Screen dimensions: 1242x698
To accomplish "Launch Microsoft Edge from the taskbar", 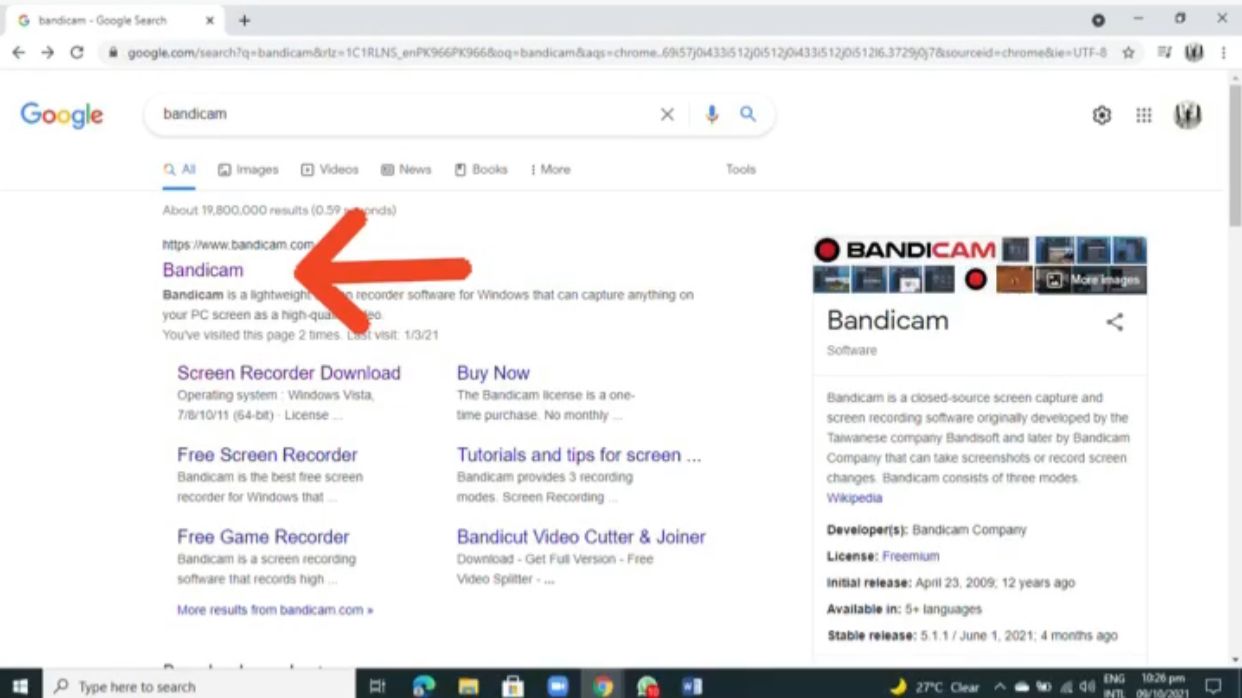I will click(423, 686).
